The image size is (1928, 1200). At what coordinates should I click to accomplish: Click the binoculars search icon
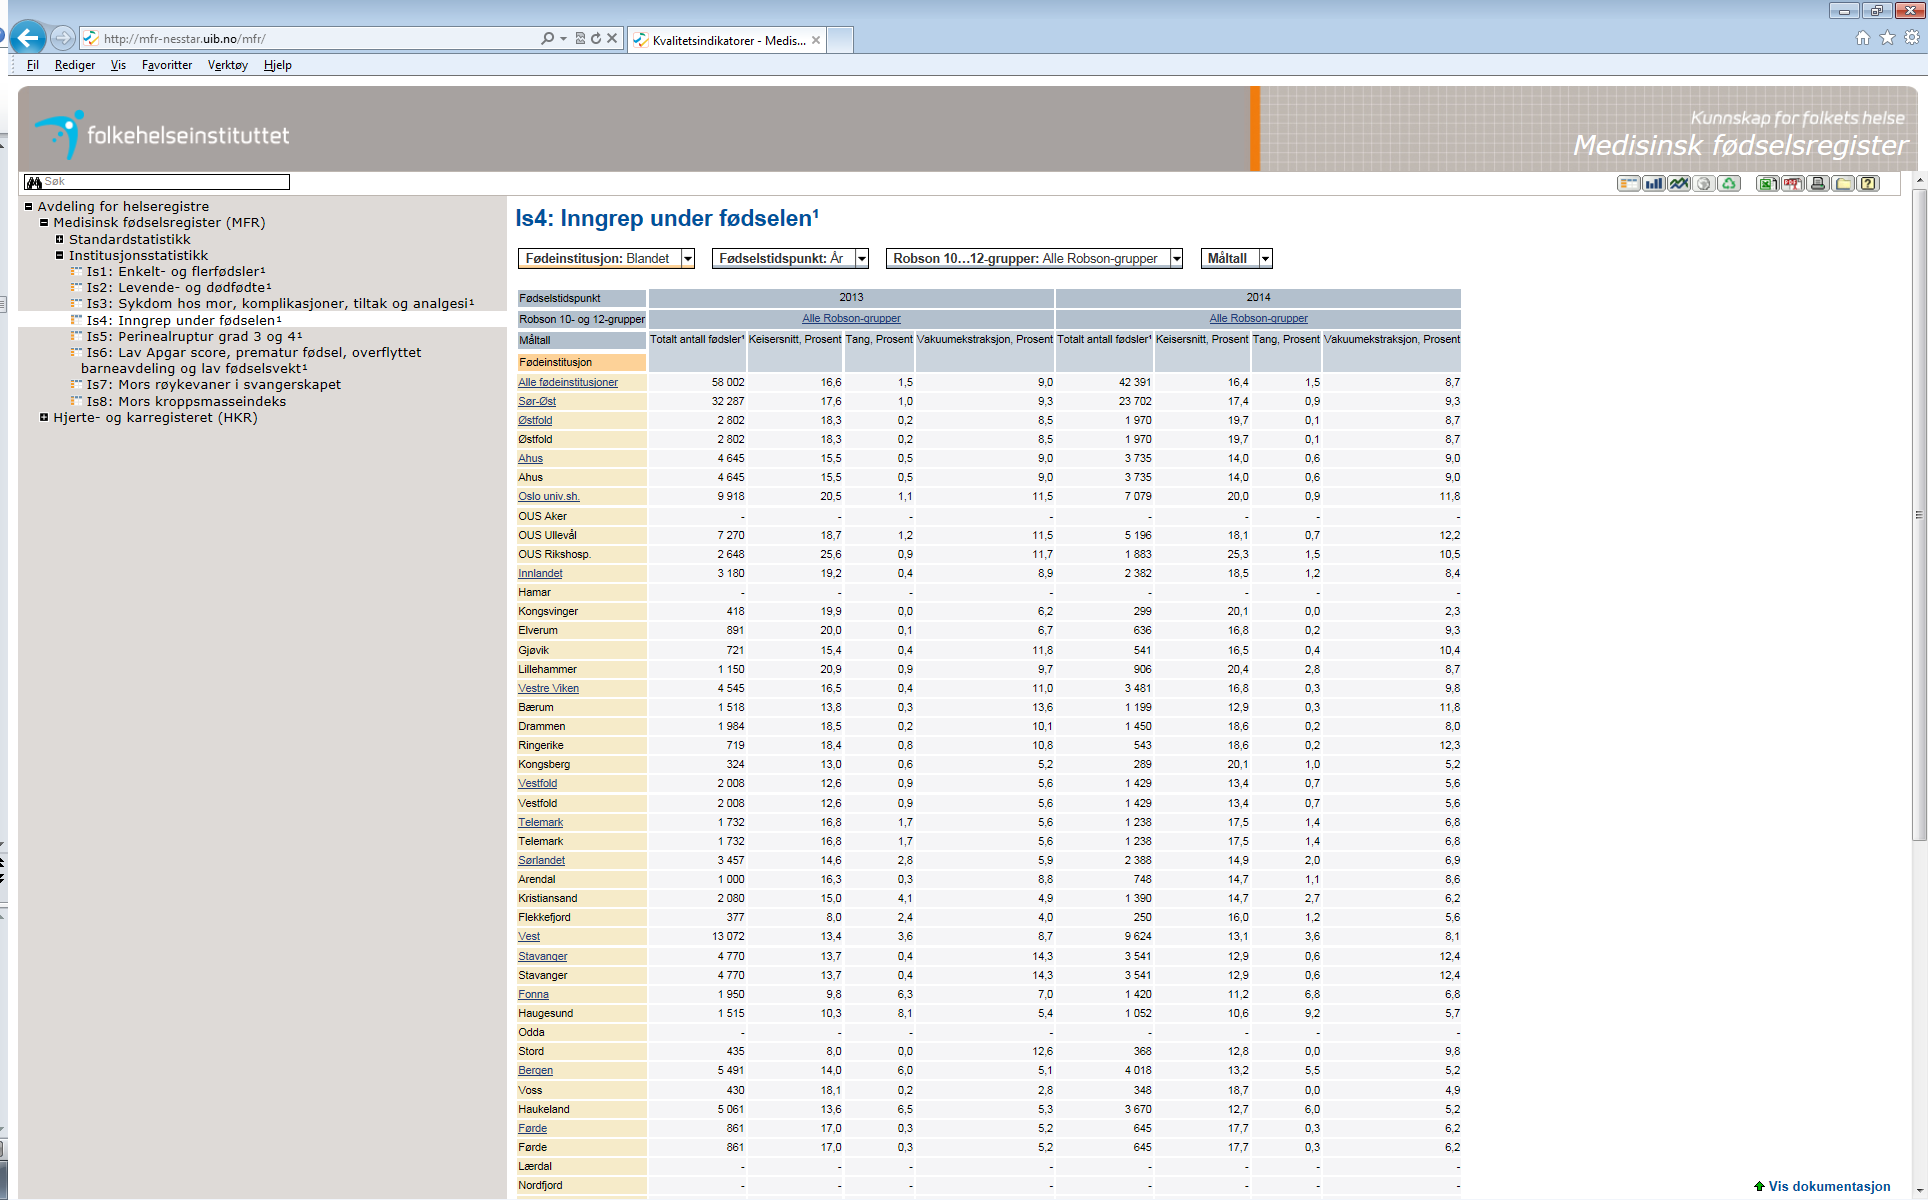point(34,182)
